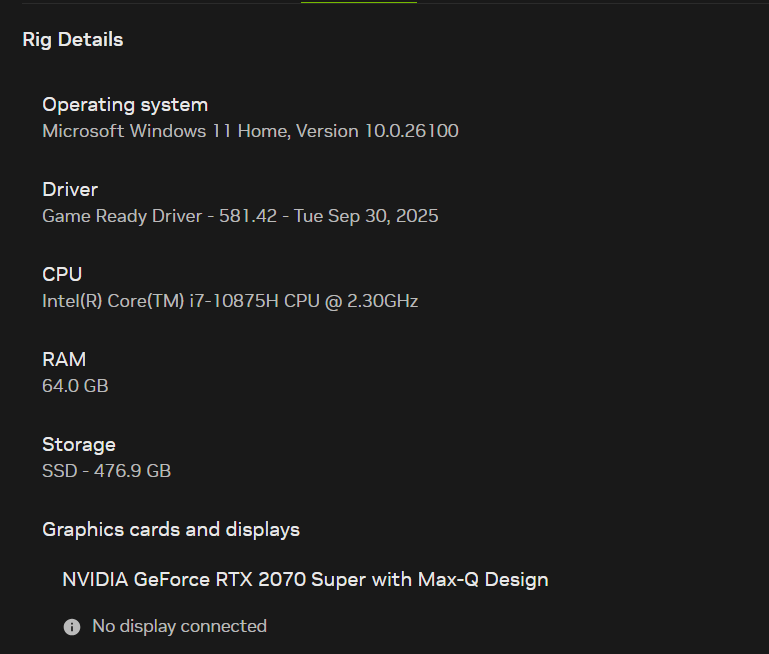The width and height of the screenshot is (769, 654).
Task: Click the Graphics cards and displays label
Action: [171, 529]
